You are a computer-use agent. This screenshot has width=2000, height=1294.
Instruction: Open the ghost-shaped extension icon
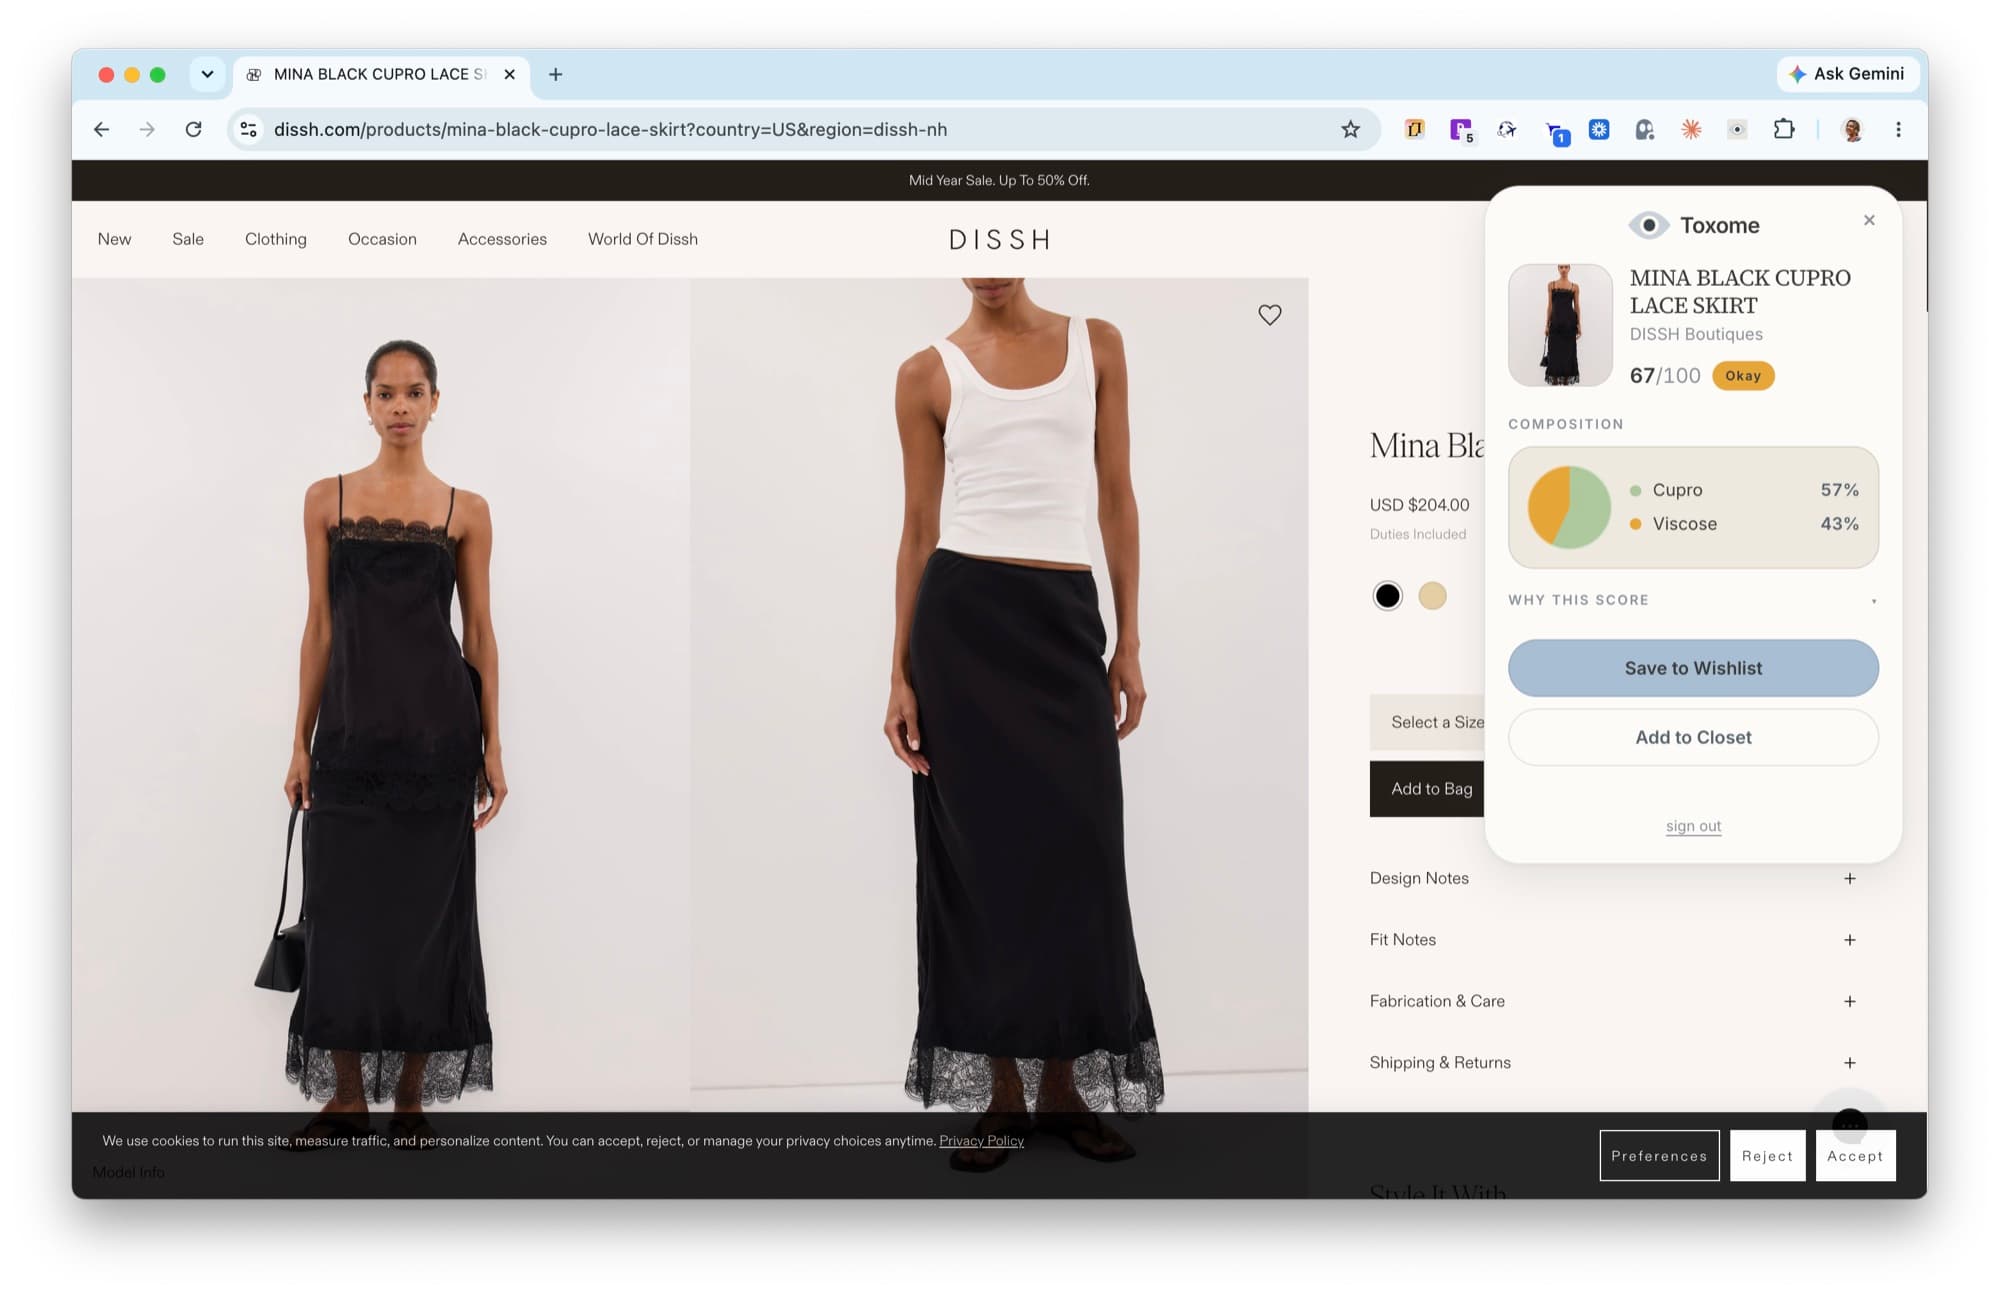(1645, 129)
